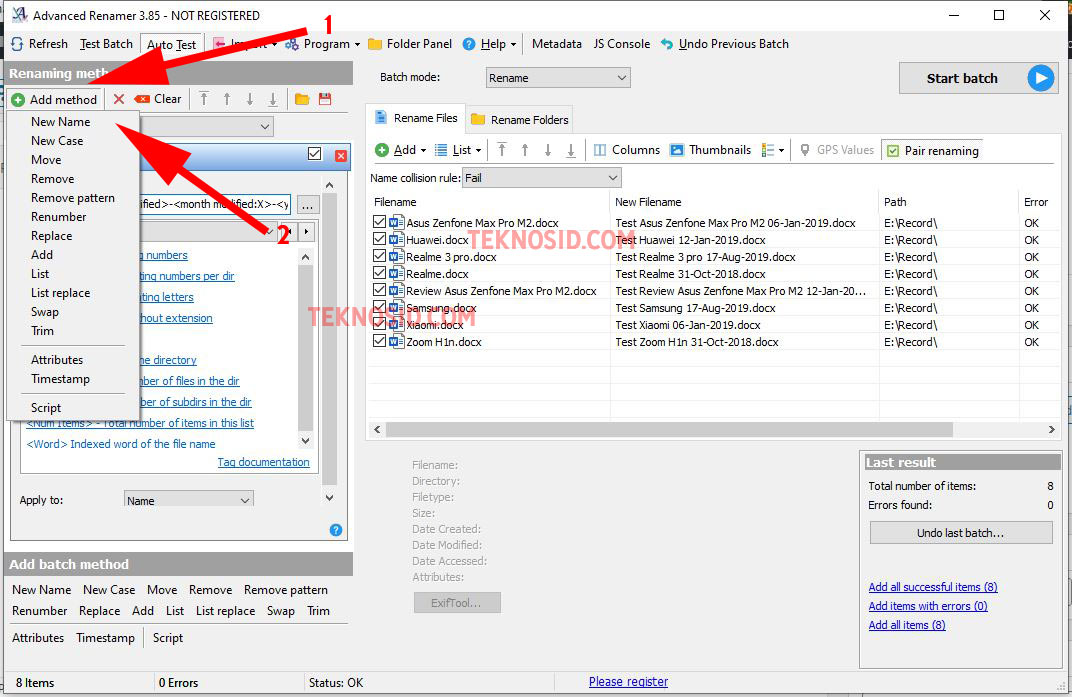This screenshot has width=1072, height=697.
Task: Start the batch with the Start batch button
Action: tap(978, 78)
